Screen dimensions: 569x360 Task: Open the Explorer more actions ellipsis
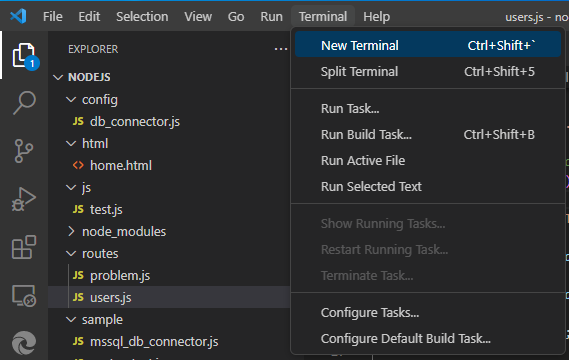point(281,49)
